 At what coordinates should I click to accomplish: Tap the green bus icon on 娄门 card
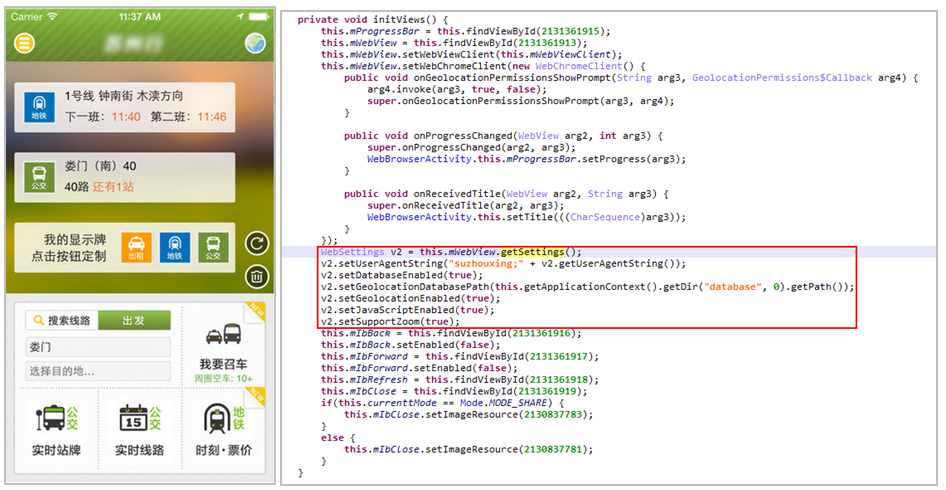pos(39,177)
